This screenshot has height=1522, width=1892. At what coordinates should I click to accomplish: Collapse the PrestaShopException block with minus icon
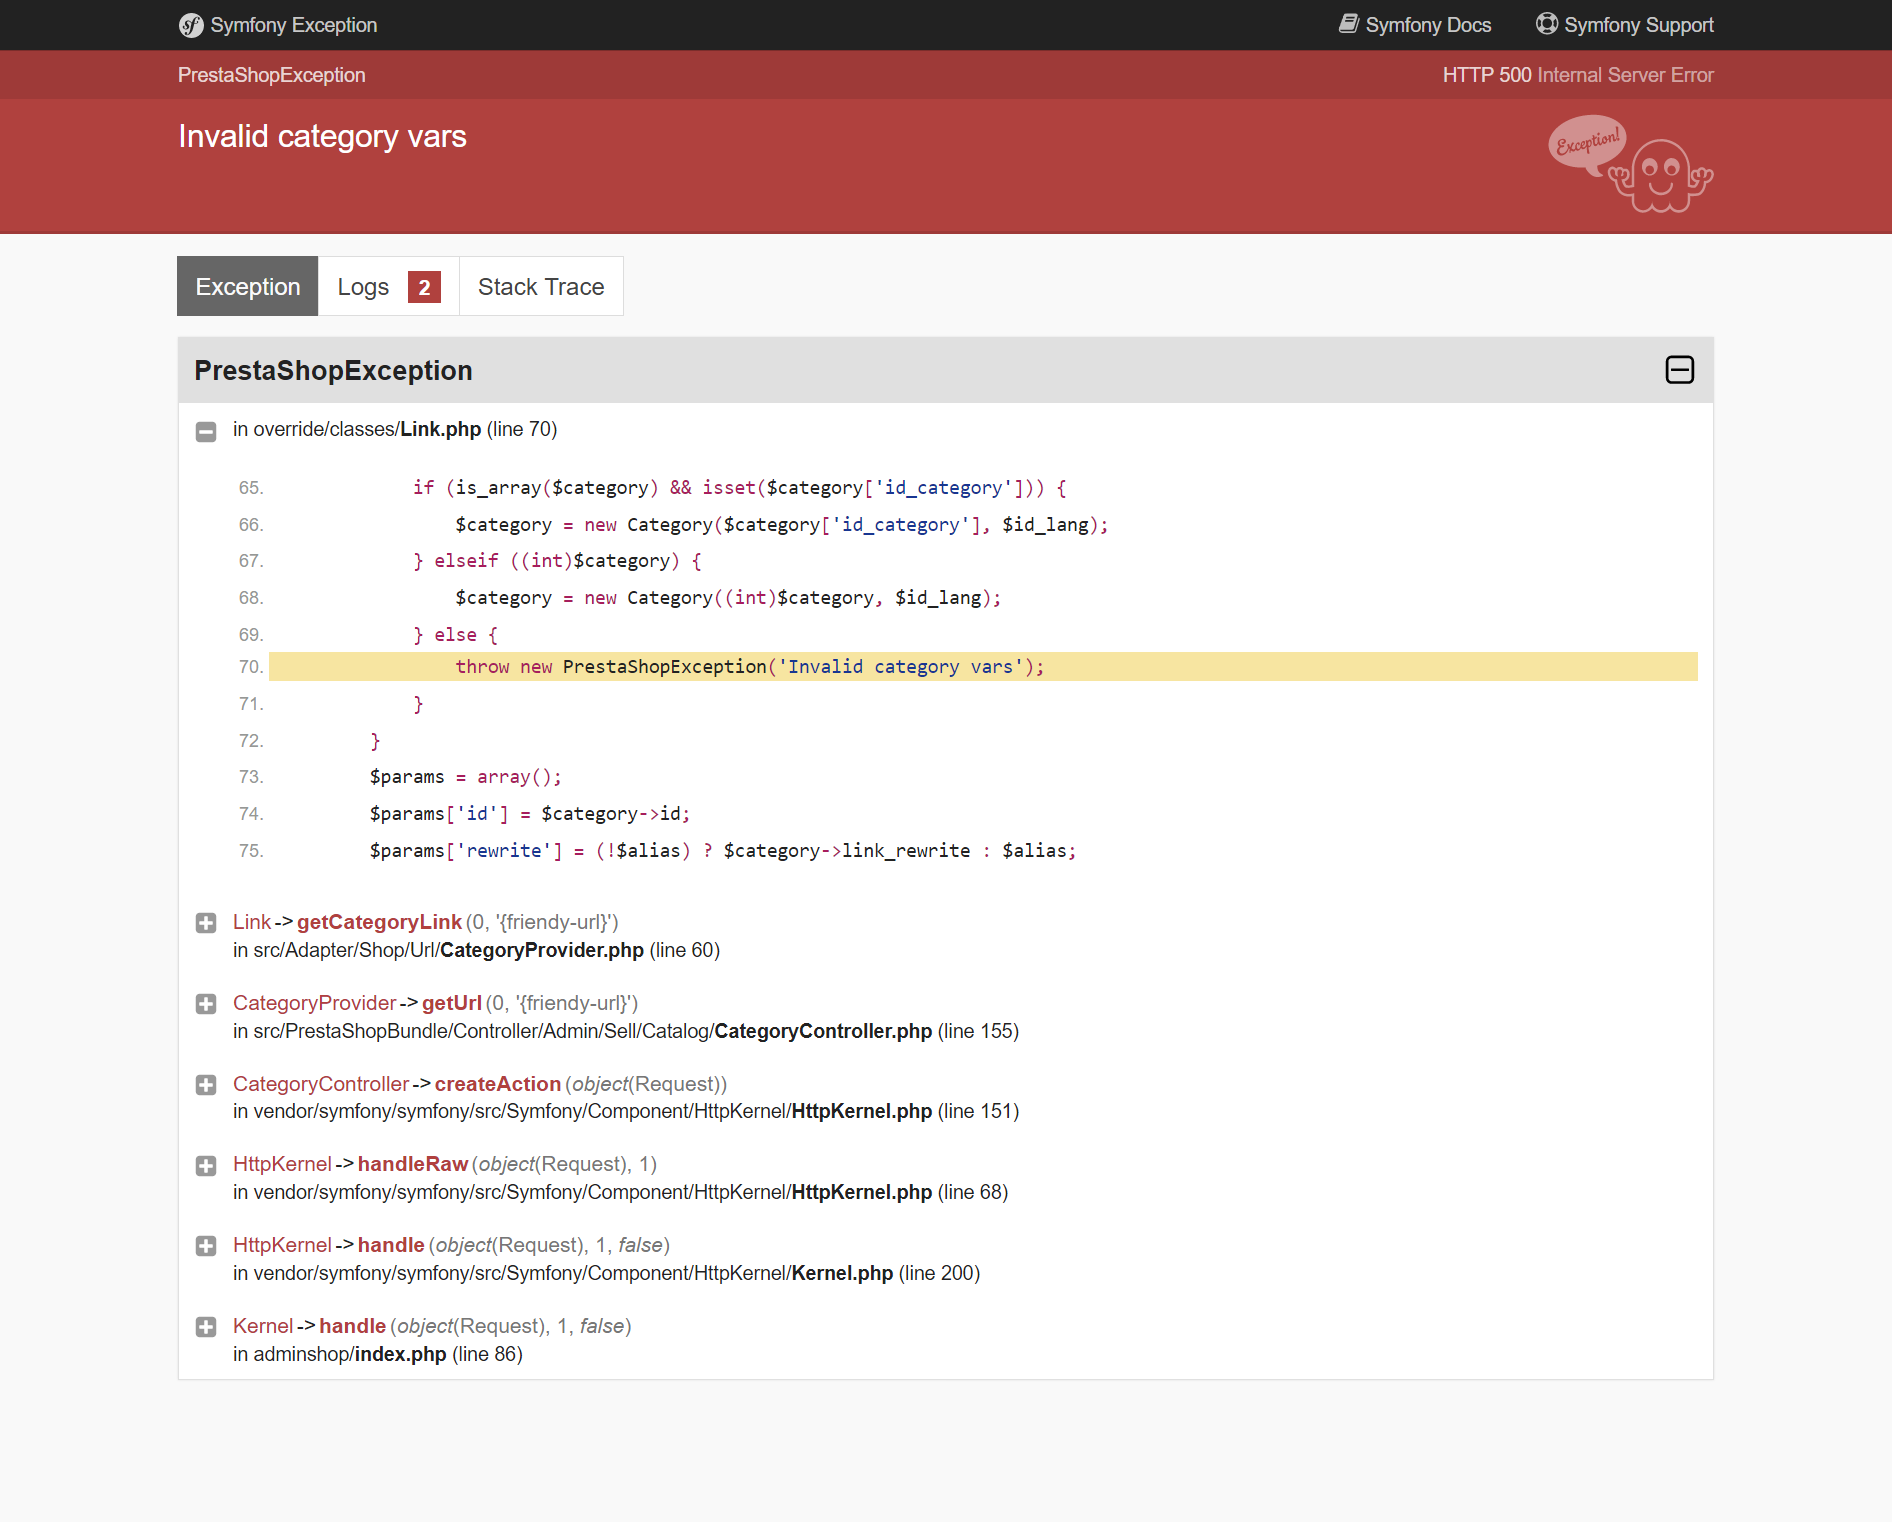[x=1680, y=370]
